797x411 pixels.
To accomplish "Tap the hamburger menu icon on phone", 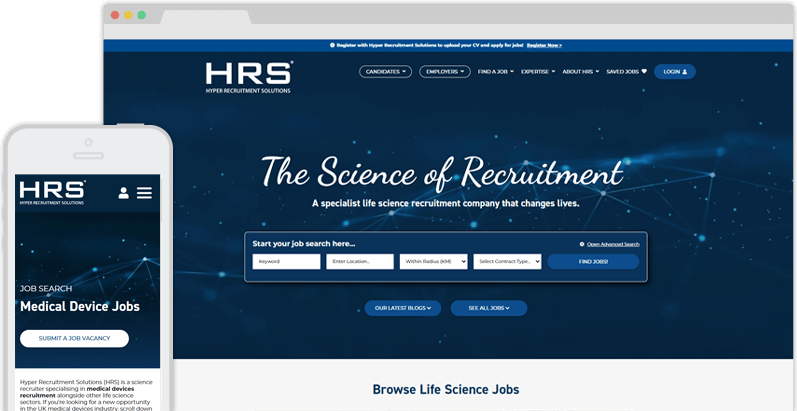I will [144, 193].
